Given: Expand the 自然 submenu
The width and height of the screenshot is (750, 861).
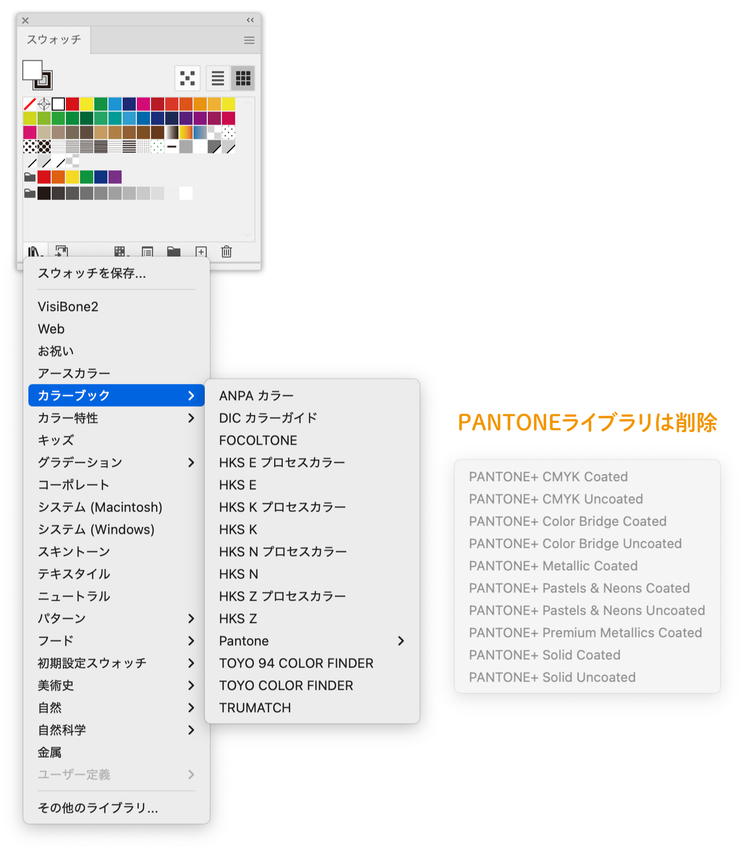Looking at the screenshot, I should (x=116, y=708).
